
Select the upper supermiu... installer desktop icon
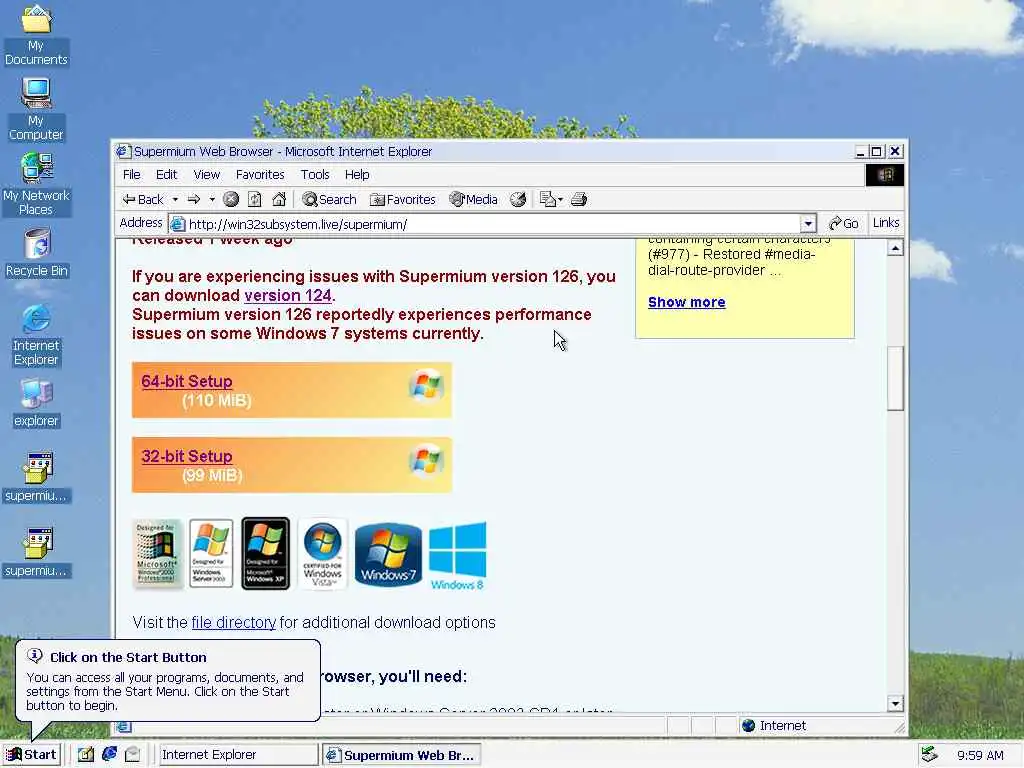[x=36, y=477]
